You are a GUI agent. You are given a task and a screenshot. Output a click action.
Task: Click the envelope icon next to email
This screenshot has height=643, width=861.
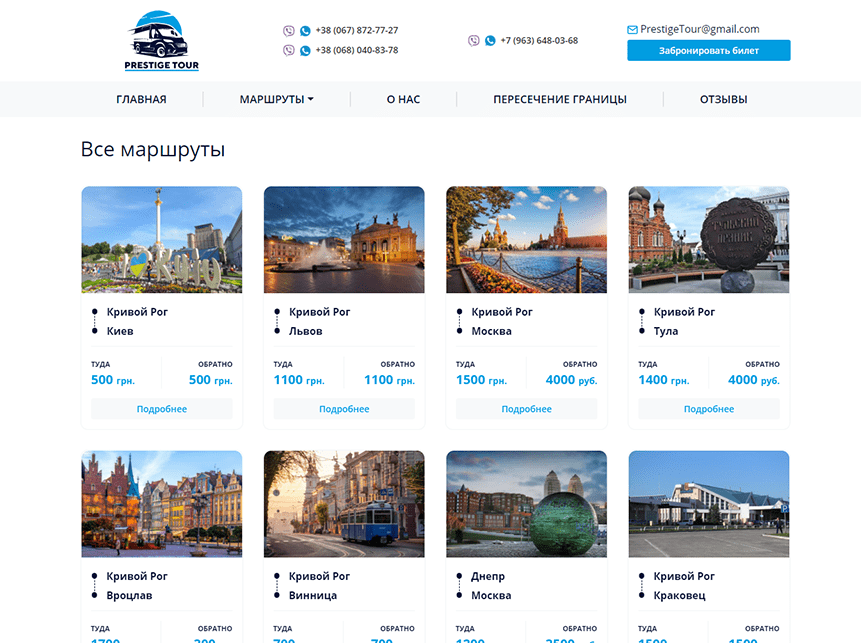tap(632, 30)
